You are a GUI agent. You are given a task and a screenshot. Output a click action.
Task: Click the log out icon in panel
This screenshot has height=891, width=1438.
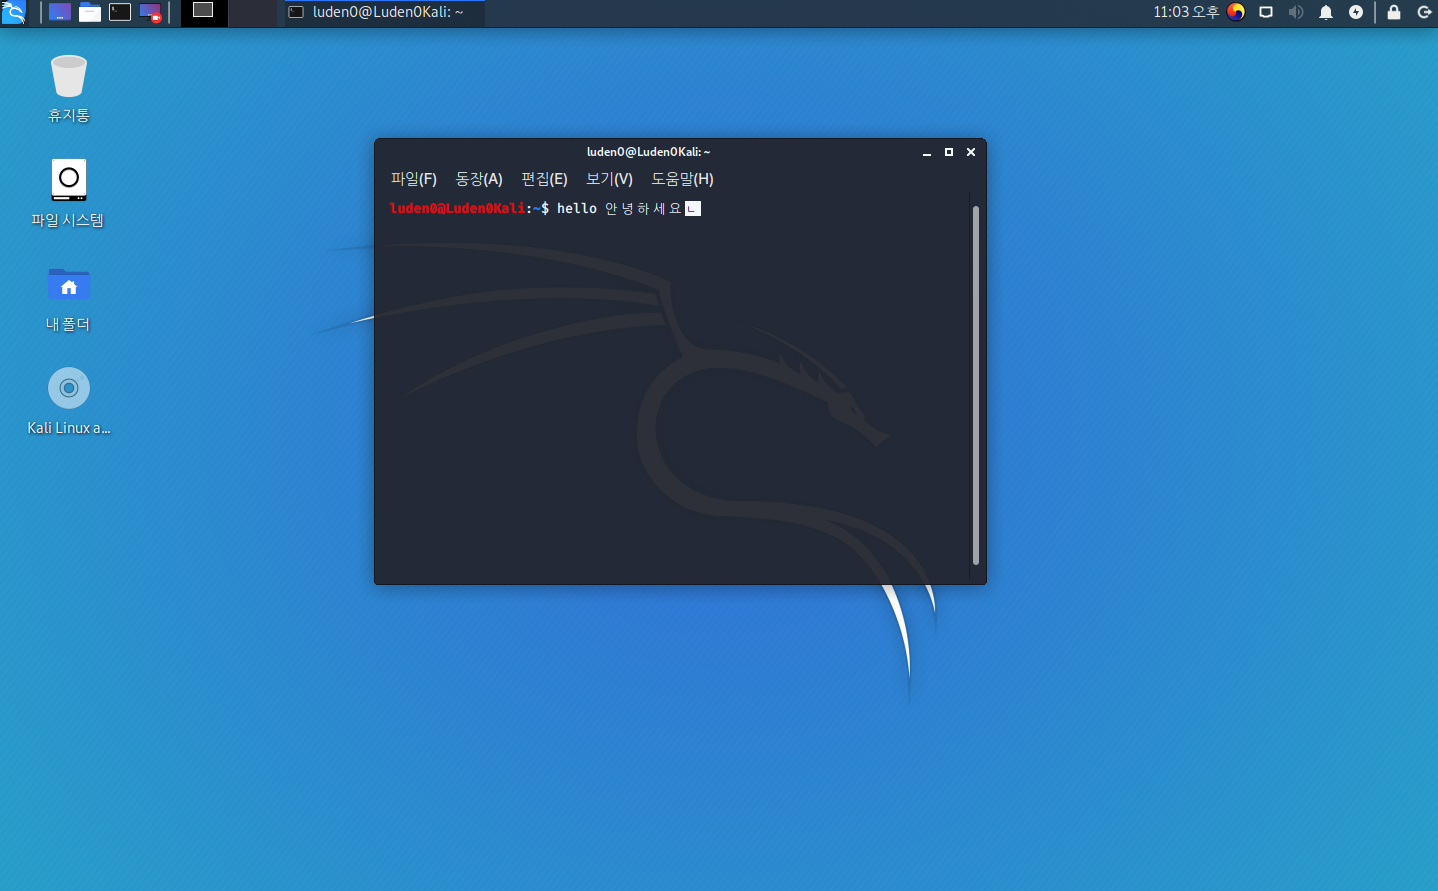pos(1424,12)
